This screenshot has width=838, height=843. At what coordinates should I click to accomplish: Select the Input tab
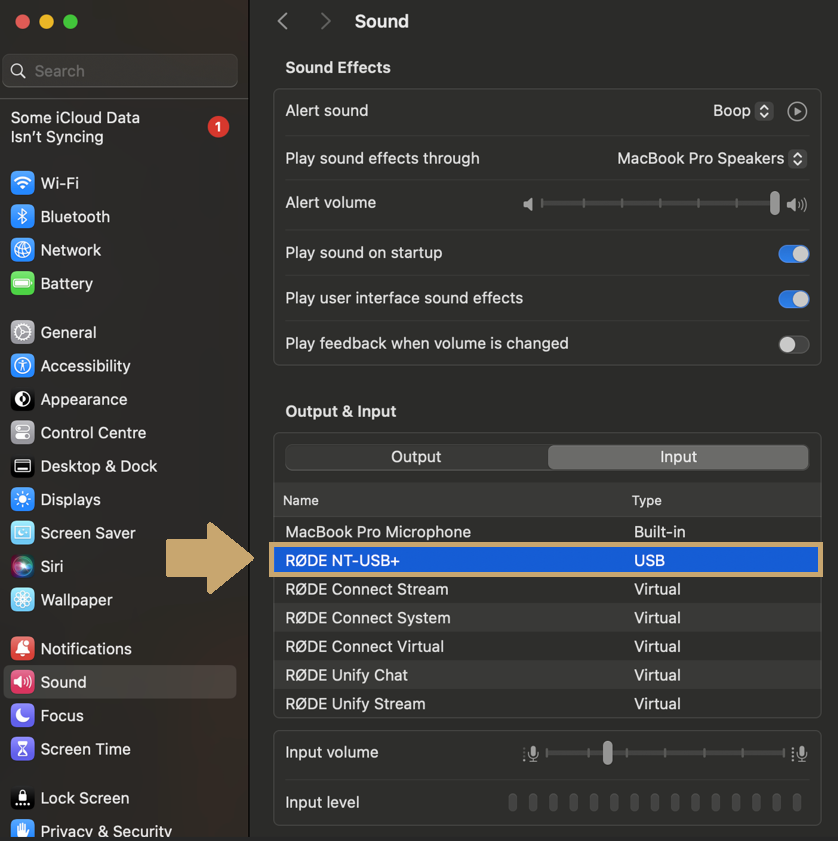[x=678, y=457]
